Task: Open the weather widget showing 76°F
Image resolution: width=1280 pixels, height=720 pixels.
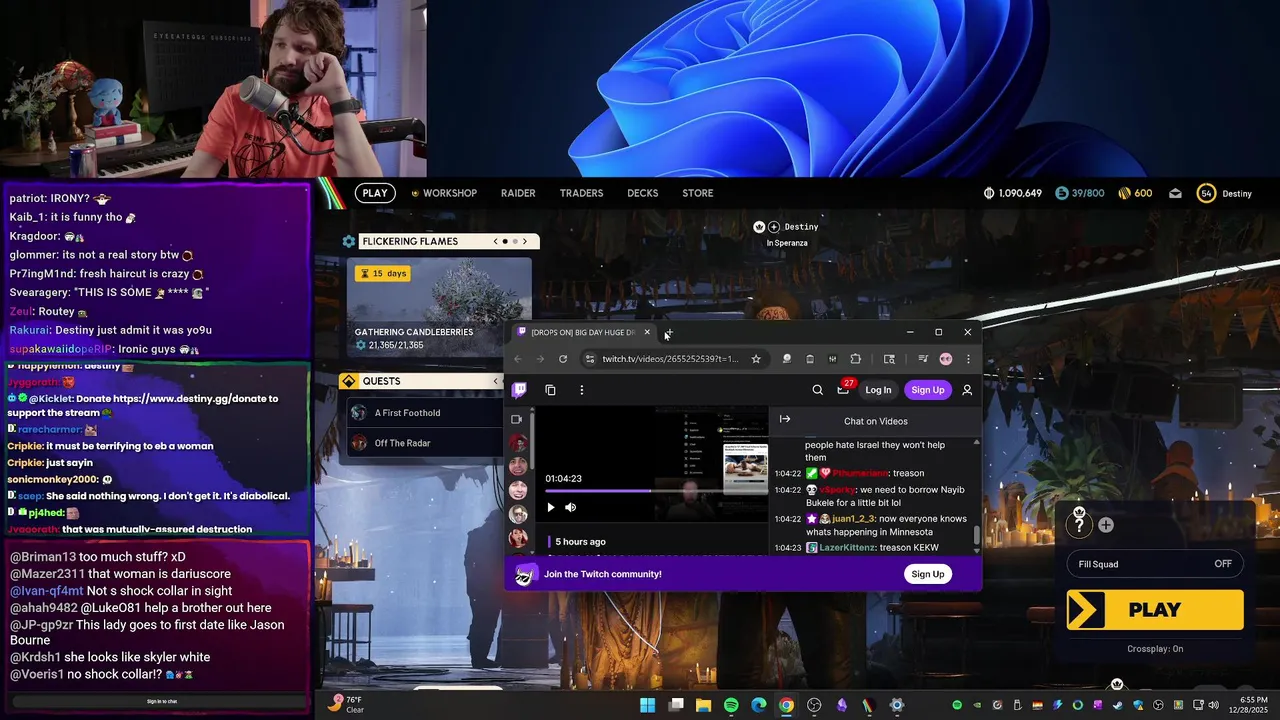Action: click(x=346, y=704)
